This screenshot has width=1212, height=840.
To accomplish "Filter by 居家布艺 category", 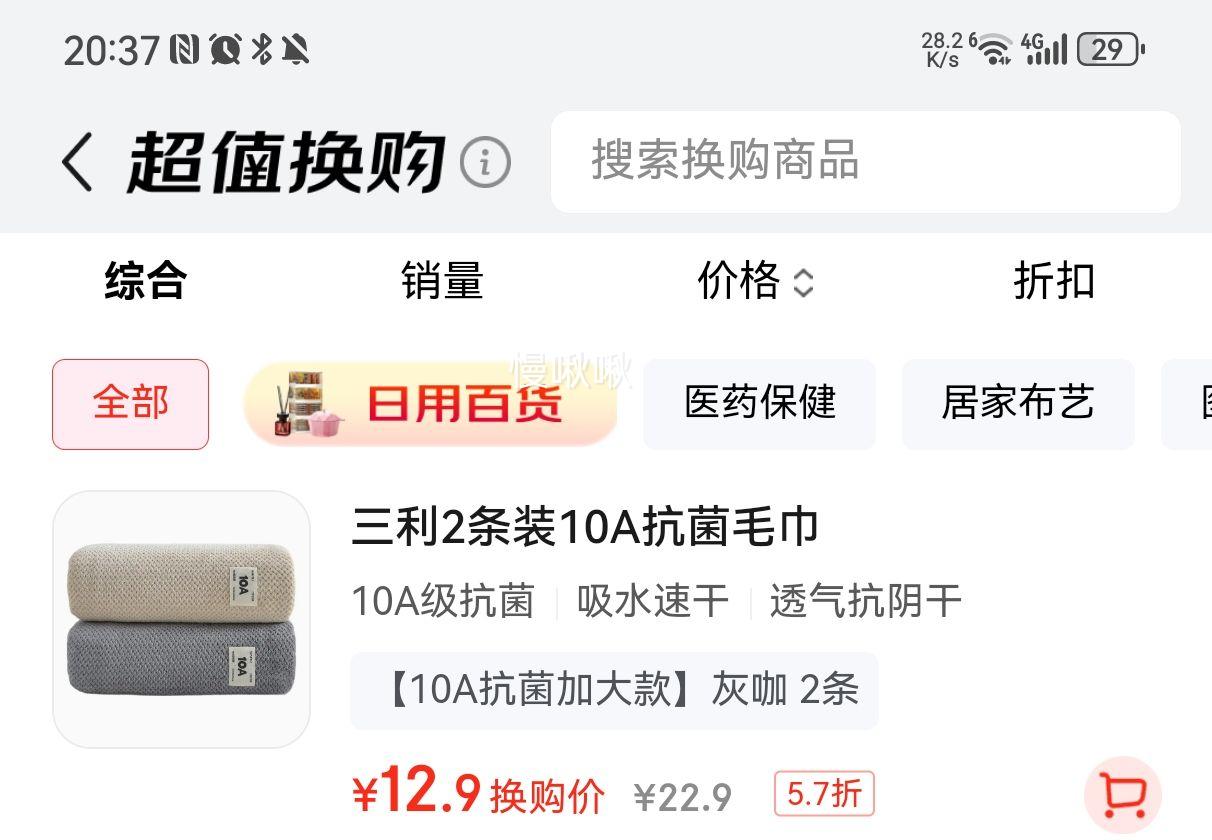I will [1018, 404].
